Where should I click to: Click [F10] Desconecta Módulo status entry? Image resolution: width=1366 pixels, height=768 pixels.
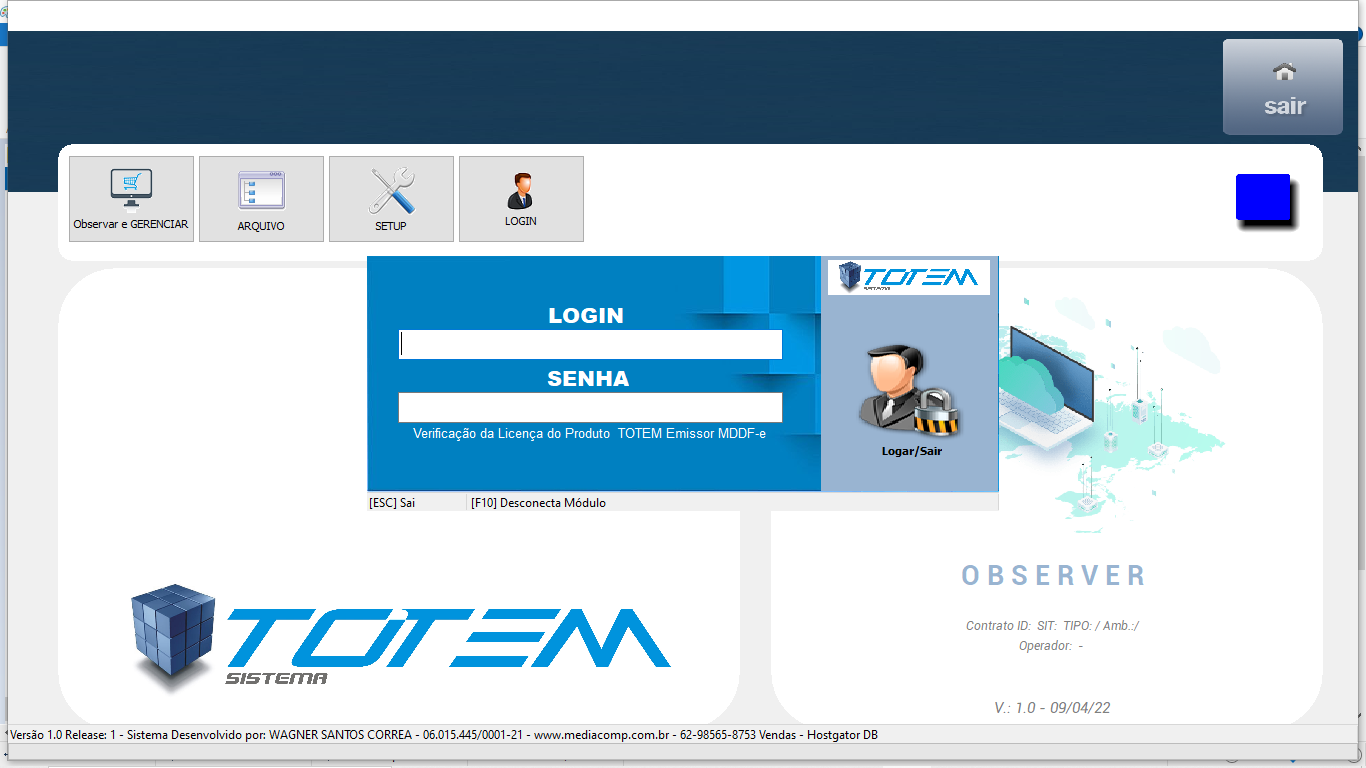538,502
